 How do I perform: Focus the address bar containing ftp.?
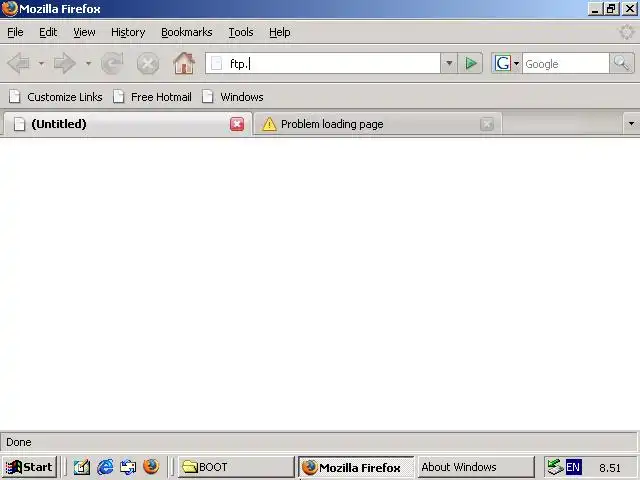click(322, 63)
